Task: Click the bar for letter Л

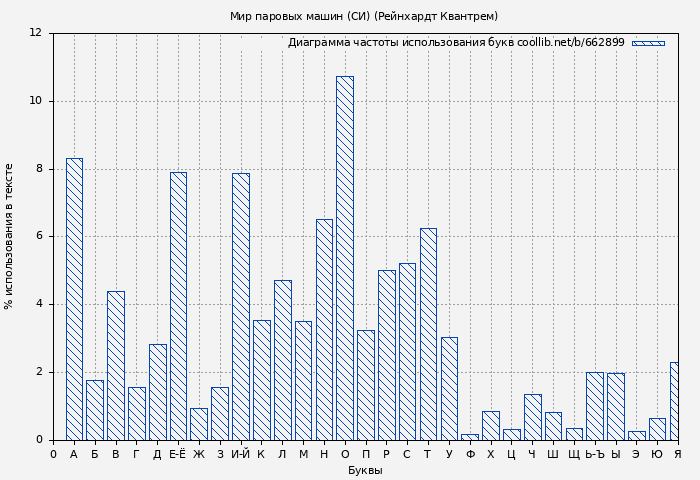Action: 282,360
